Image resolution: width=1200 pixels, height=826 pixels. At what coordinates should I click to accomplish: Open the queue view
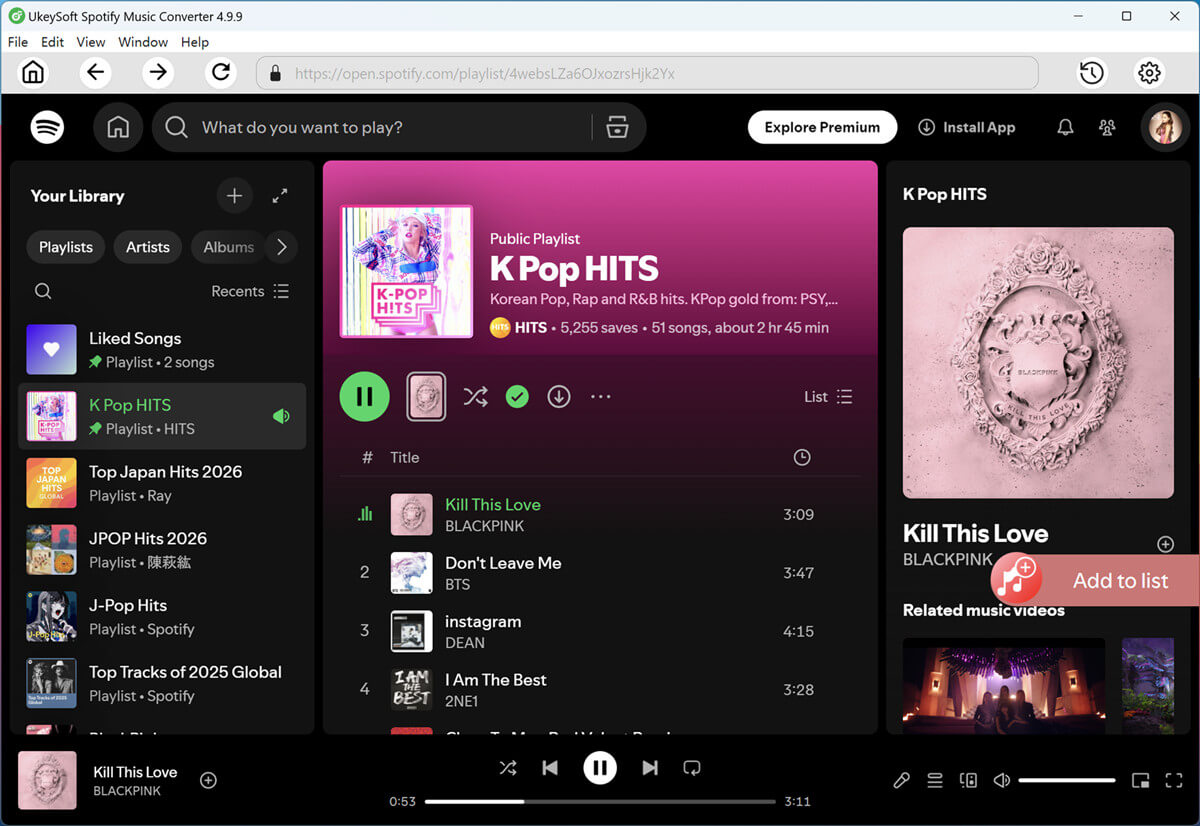935,780
